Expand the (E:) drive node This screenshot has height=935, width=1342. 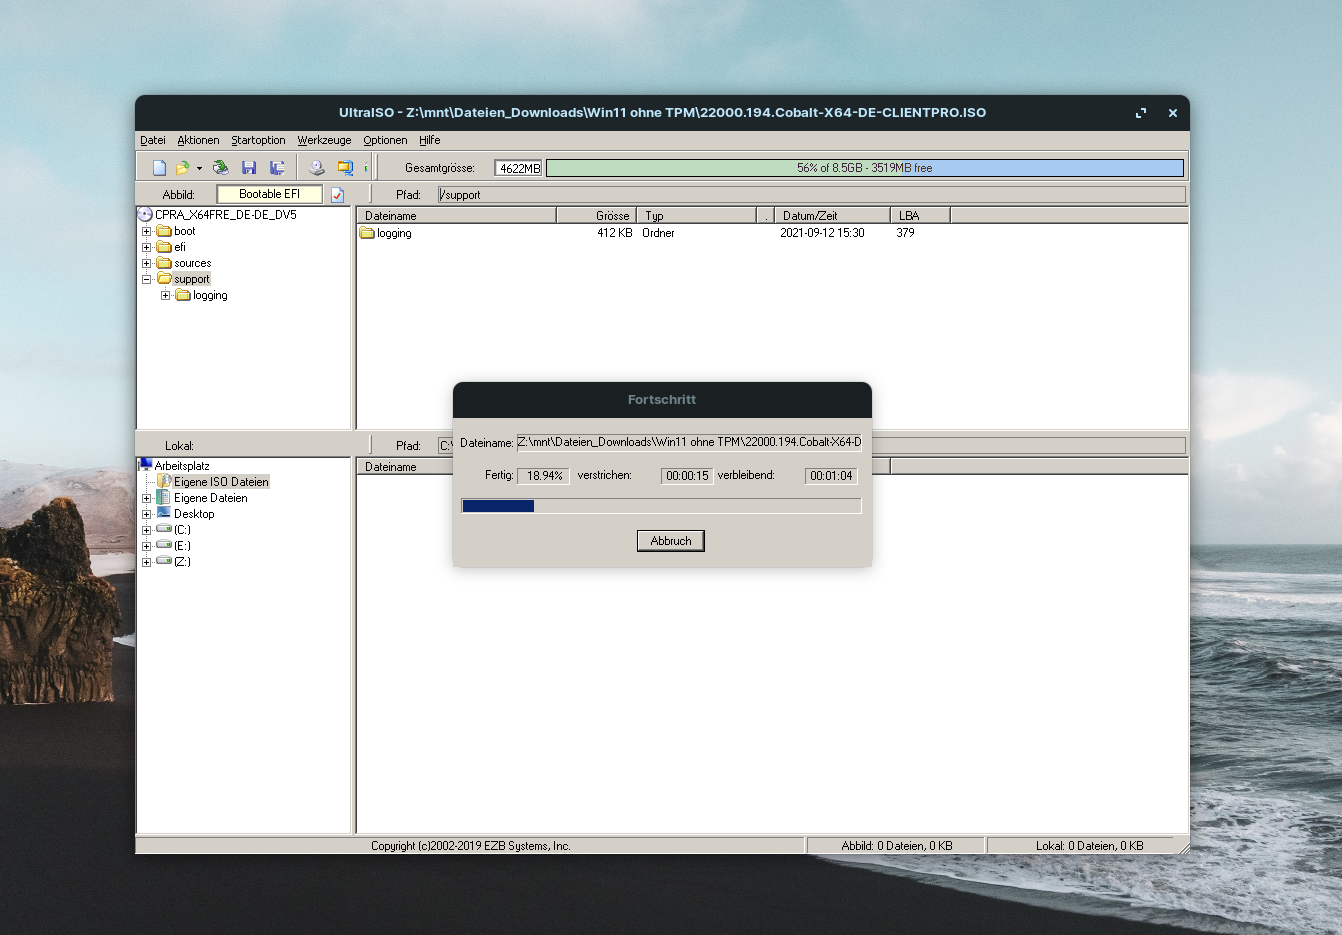coord(146,546)
